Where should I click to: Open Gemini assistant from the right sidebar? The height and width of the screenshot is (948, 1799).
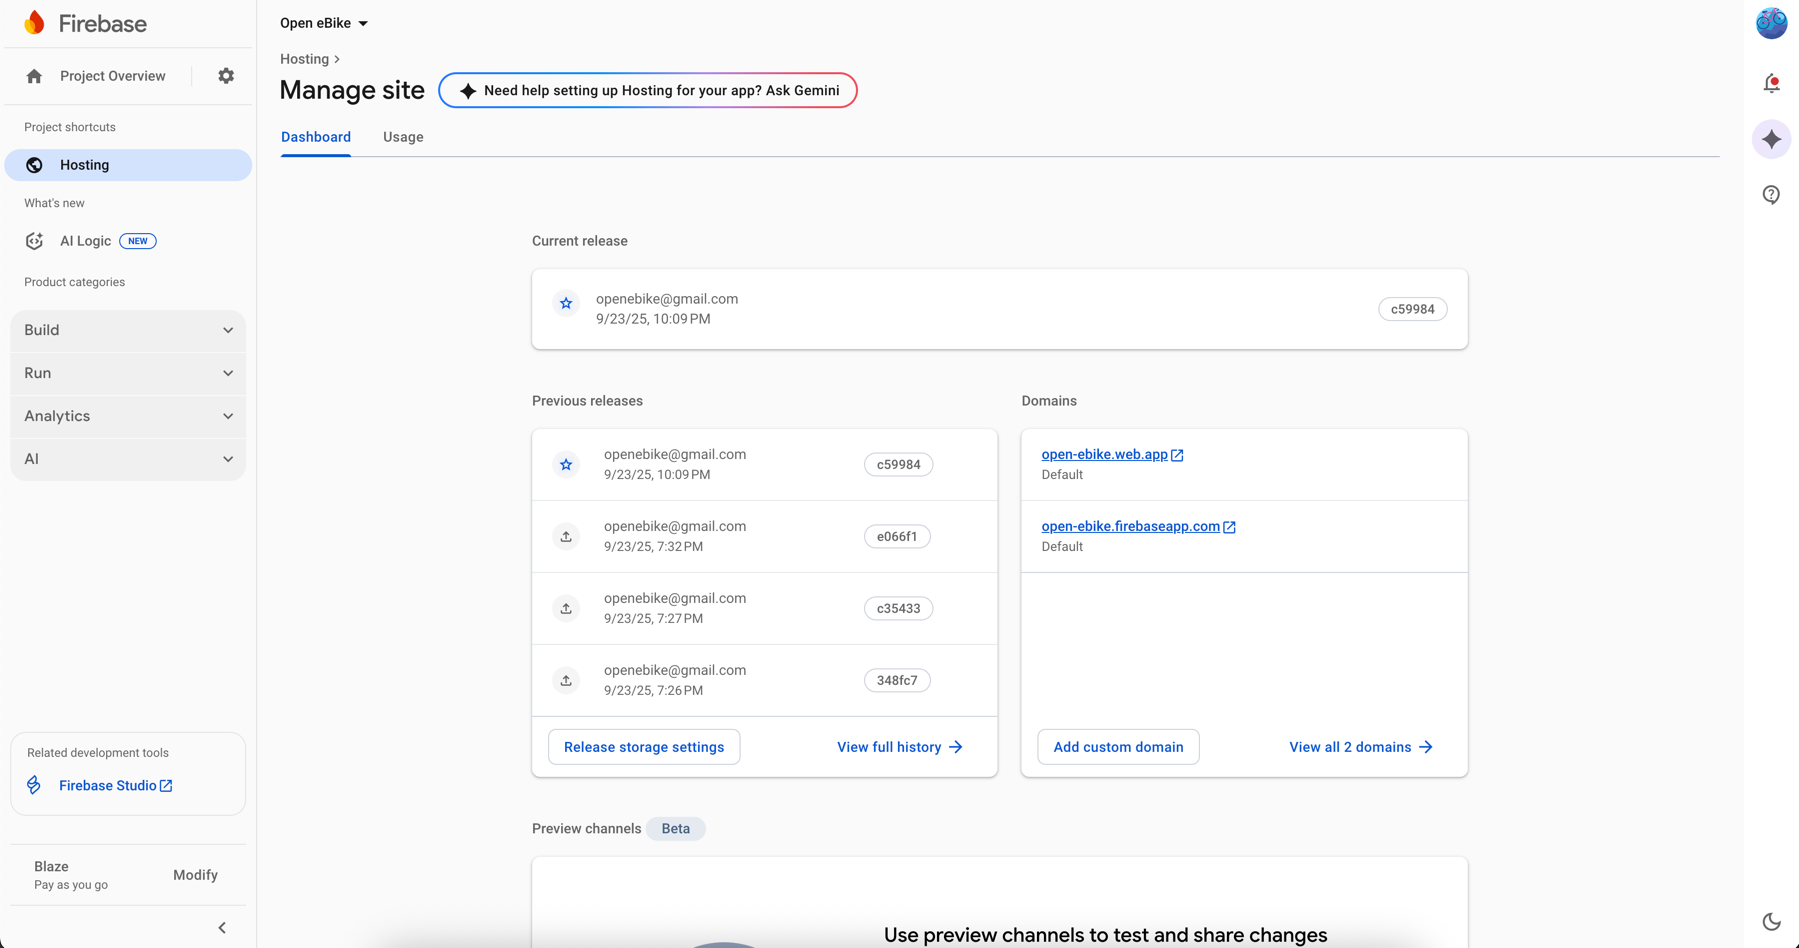[x=1771, y=139]
